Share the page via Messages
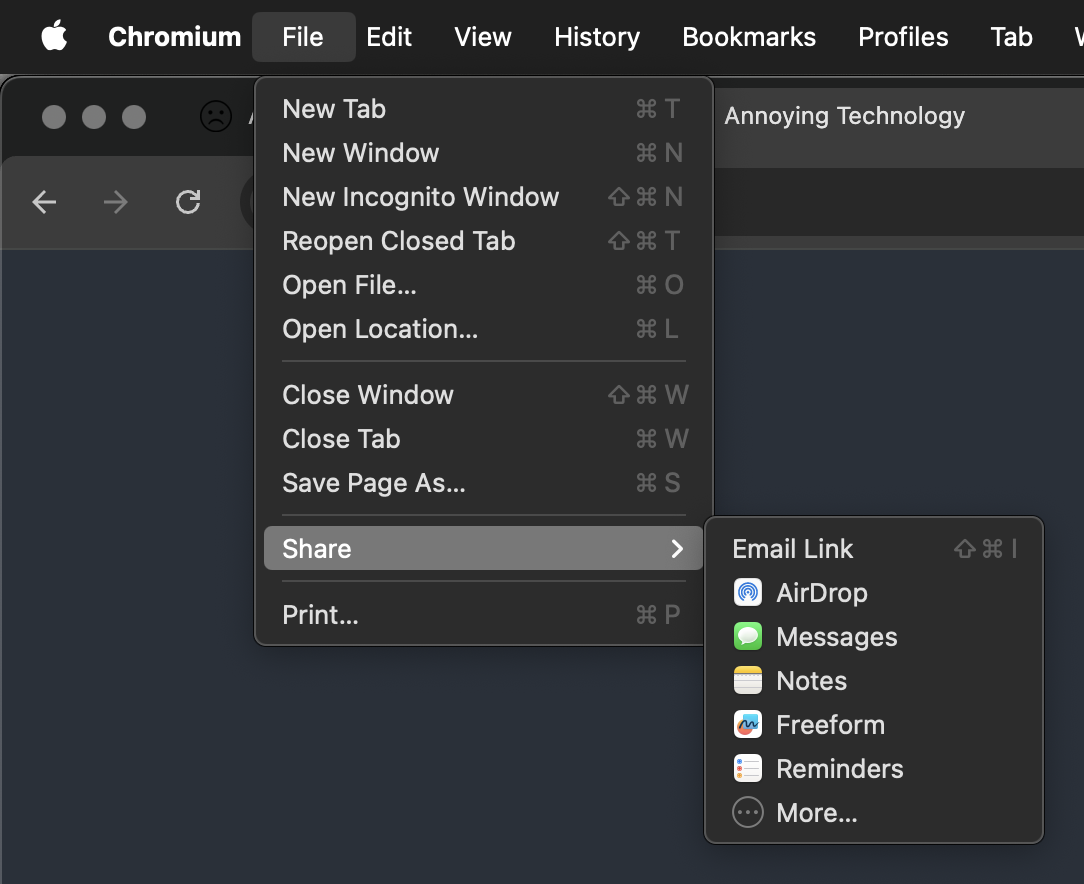1084x884 pixels. point(873,637)
